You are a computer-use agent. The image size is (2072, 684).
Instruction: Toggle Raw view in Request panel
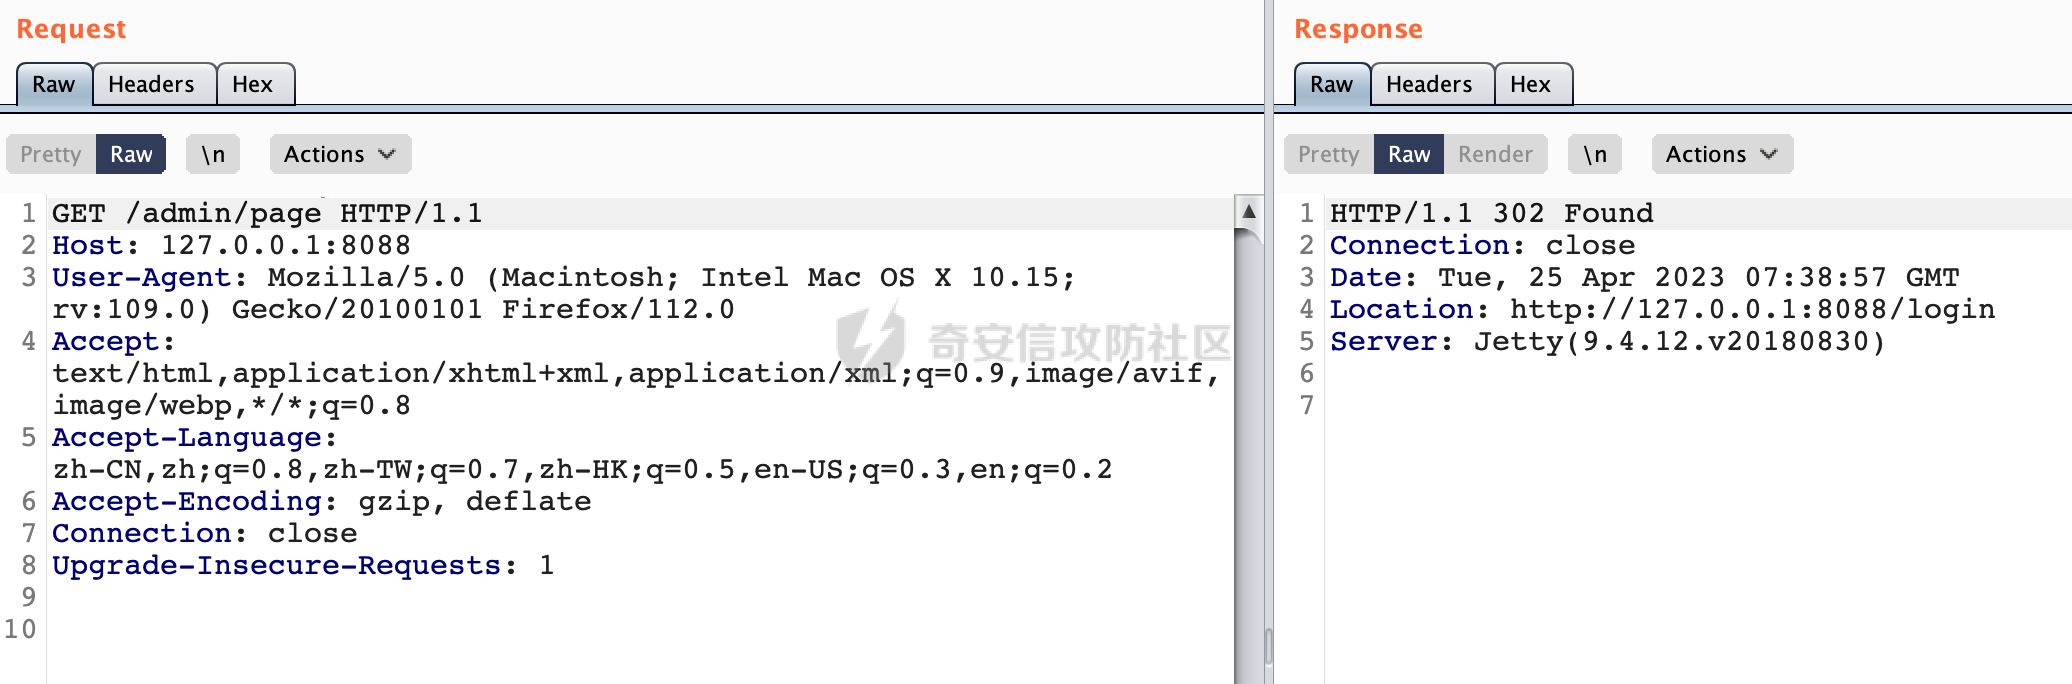pyautogui.click(x=131, y=155)
